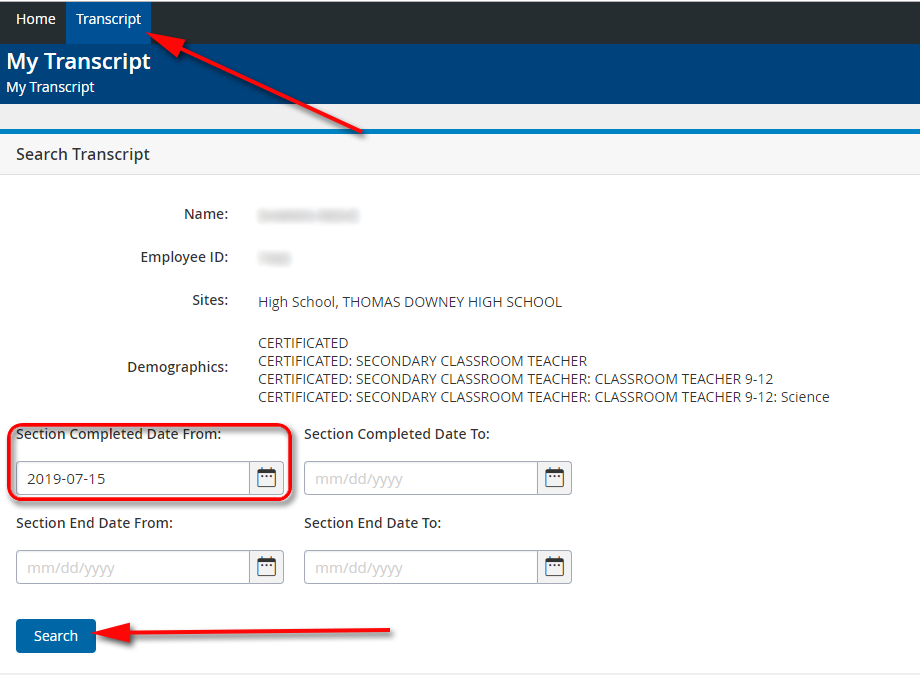Screen dimensions: 920x675
Task: Open calendar for Section Completed Date From
Action: pyautogui.click(x=266, y=478)
